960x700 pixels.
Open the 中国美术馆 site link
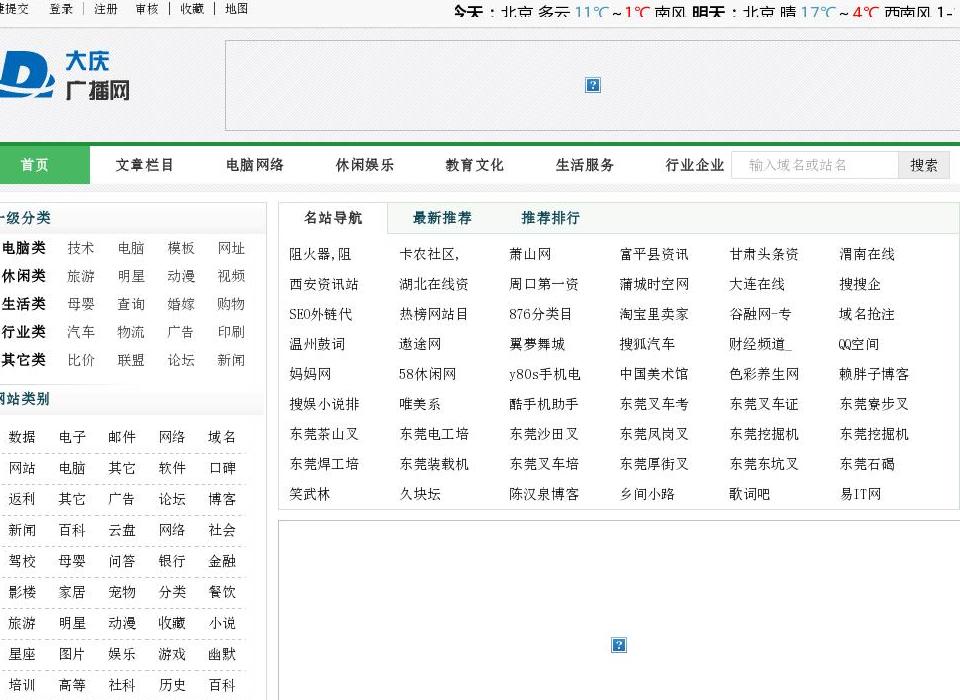(654, 374)
